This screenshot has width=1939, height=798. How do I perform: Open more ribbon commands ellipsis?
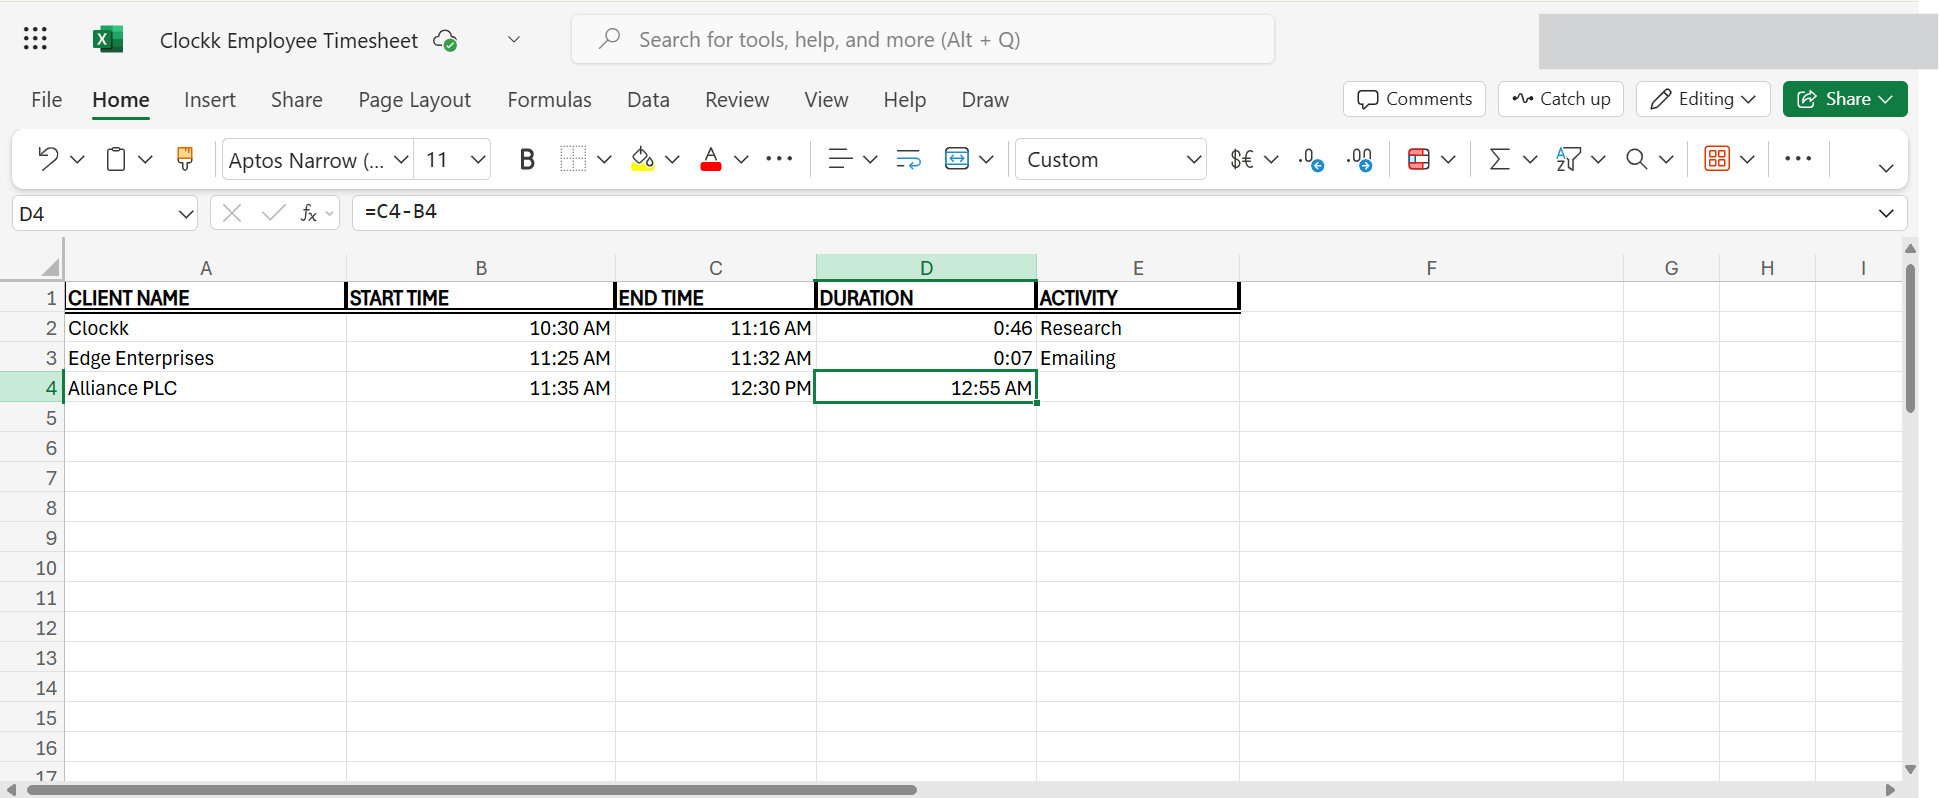(x=1798, y=158)
